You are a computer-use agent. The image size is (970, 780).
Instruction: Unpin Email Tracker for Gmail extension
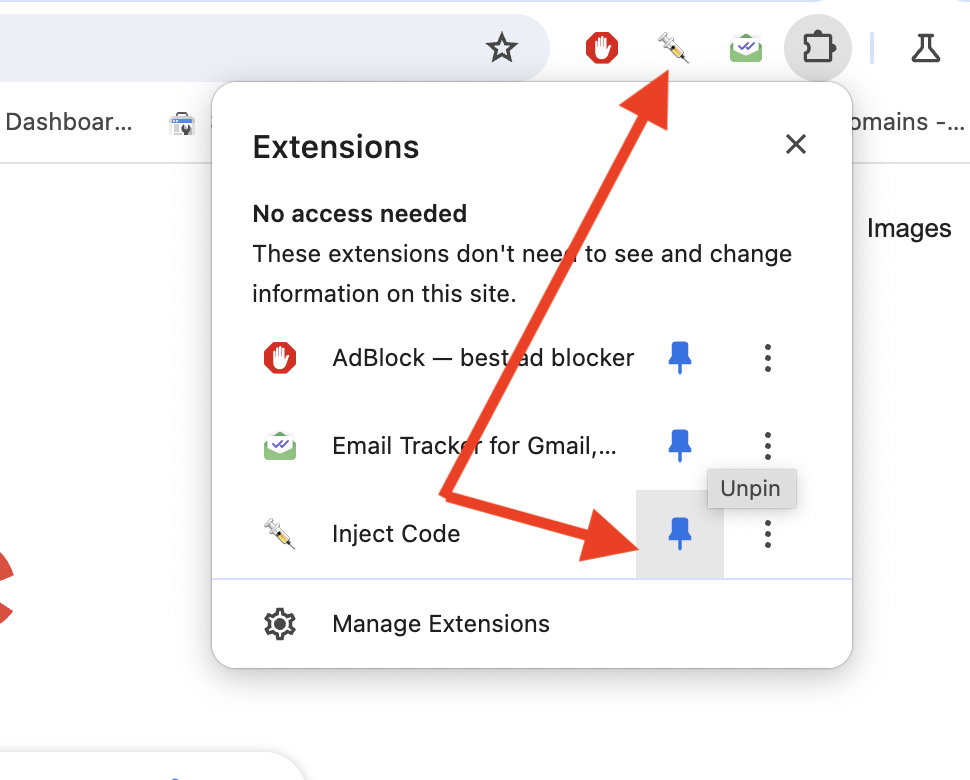tap(679, 445)
